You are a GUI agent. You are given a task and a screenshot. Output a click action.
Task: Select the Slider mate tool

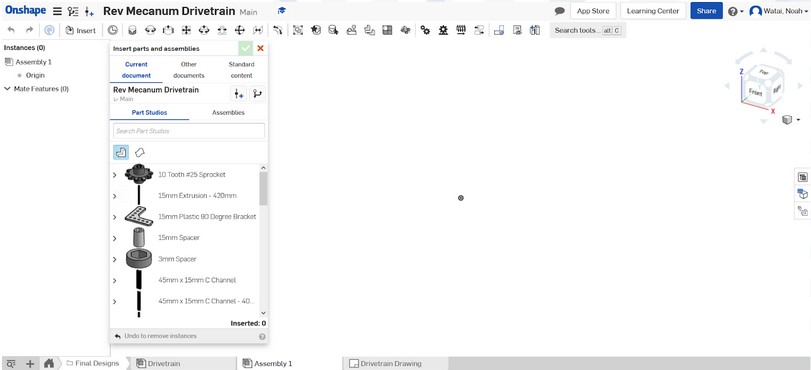(x=168, y=31)
